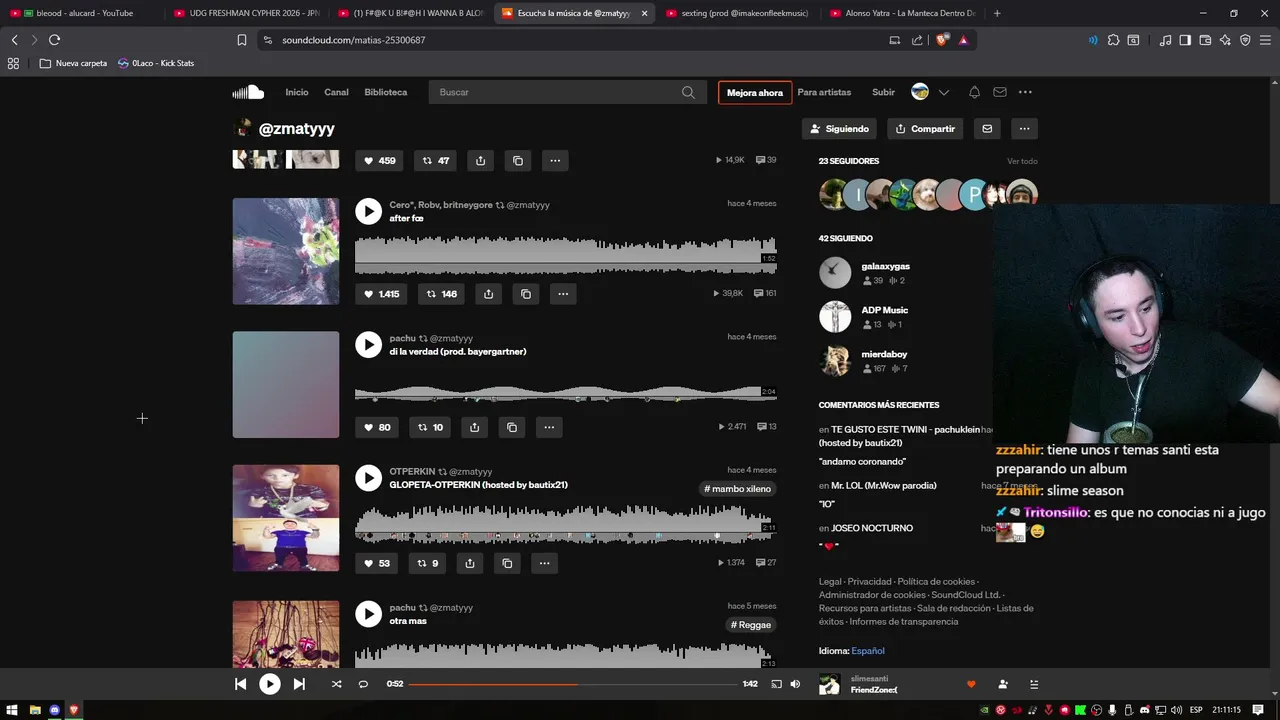Screen dimensions: 1280x720
Task: Share the 'GLOPETA-OTPERKIN' track
Action: (x=470, y=563)
